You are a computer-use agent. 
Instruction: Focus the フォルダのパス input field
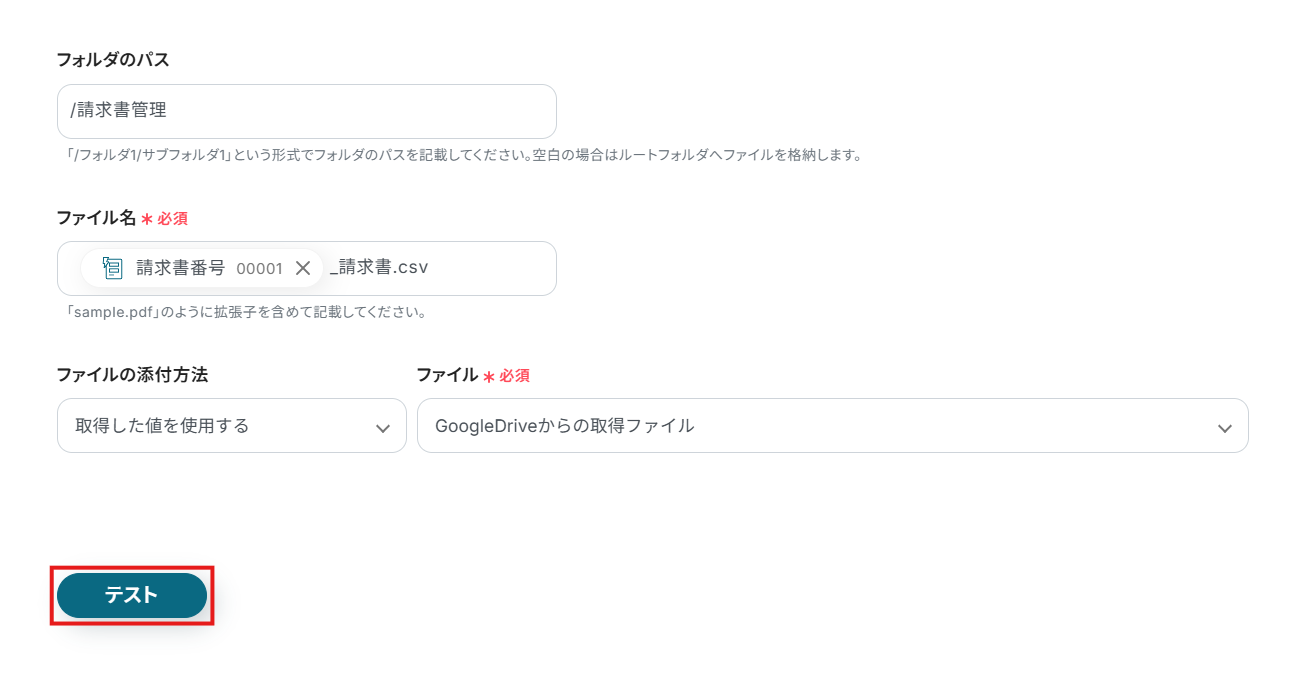click(x=306, y=111)
